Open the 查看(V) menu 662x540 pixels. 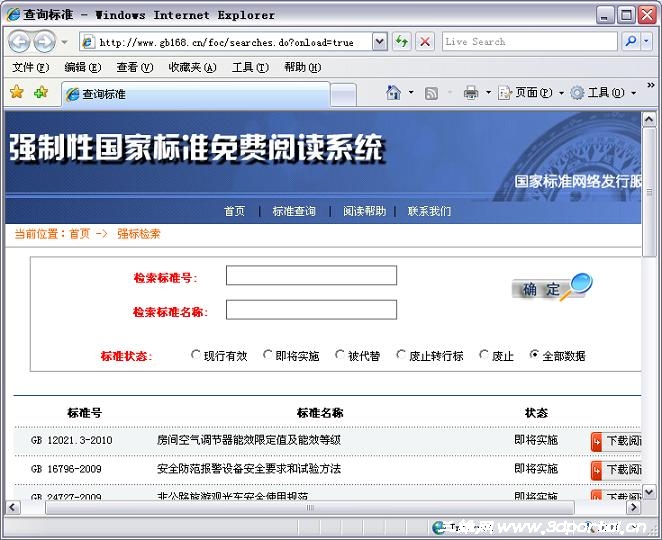(135, 67)
